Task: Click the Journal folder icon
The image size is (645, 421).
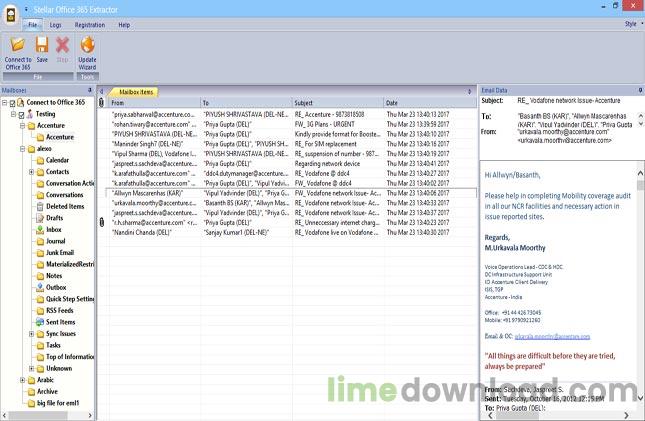Action: (40, 241)
